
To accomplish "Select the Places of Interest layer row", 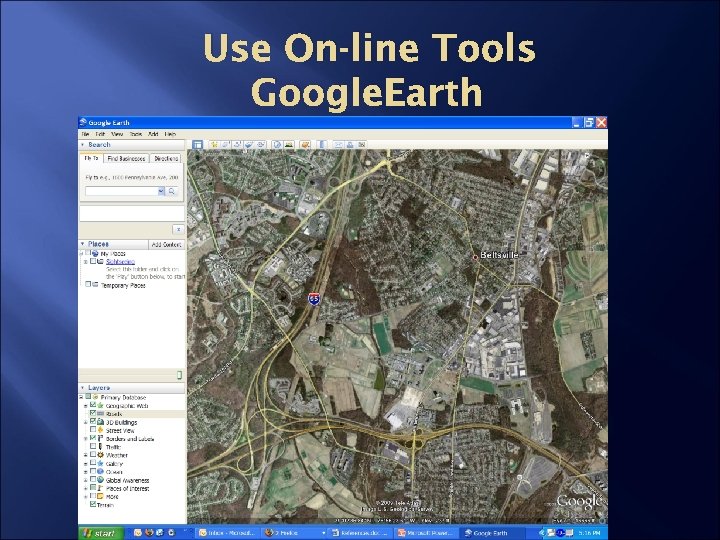I will (x=127, y=489).
